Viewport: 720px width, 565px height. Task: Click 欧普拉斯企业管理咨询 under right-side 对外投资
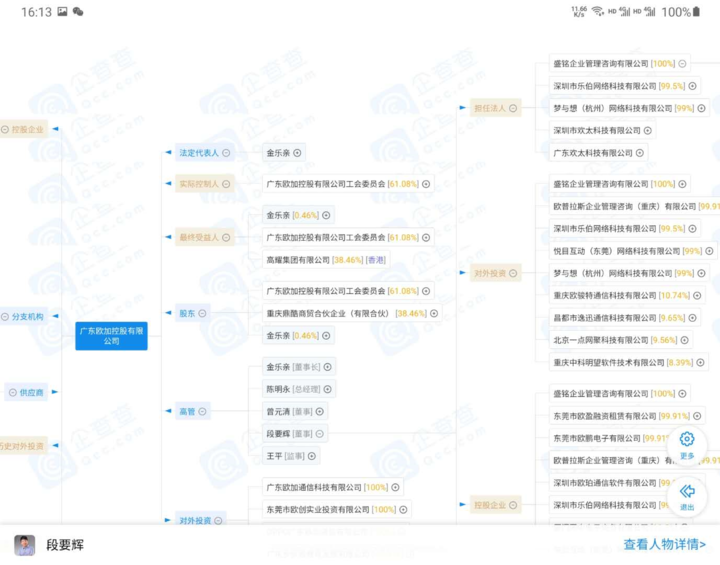pyautogui.click(x=635, y=206)
